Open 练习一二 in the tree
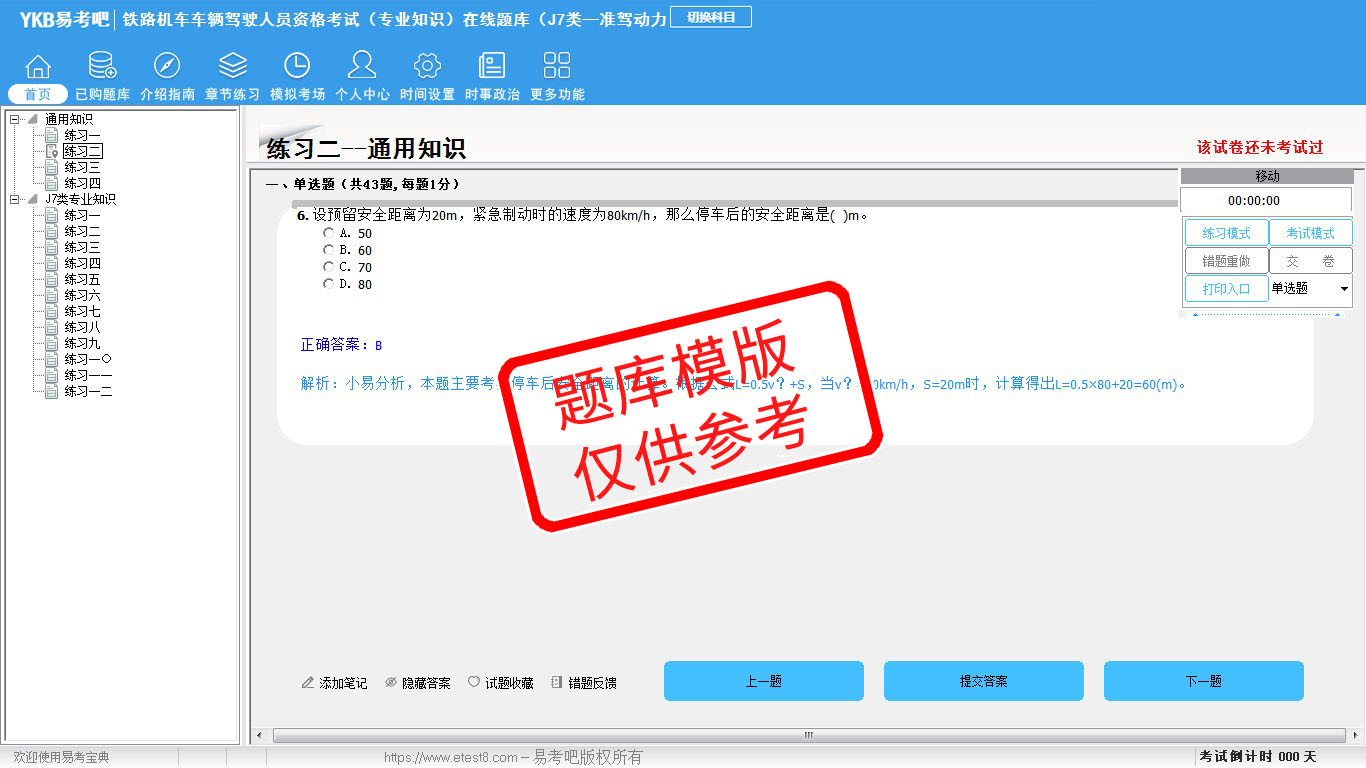Screen dimensions: 1366x768 click(88, 391)
